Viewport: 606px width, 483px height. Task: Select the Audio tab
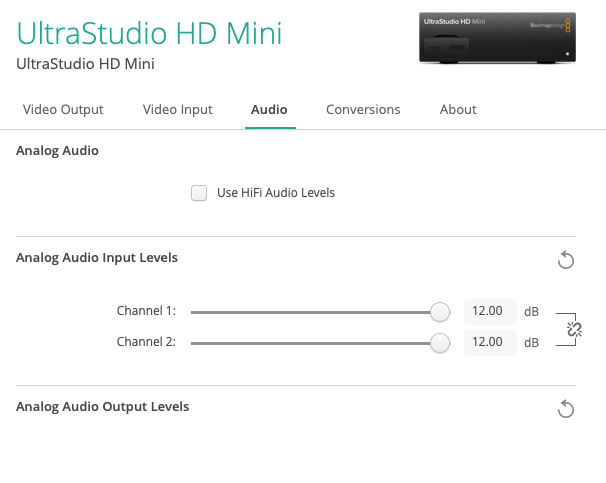pyautogui.click(x=269, y=109)
